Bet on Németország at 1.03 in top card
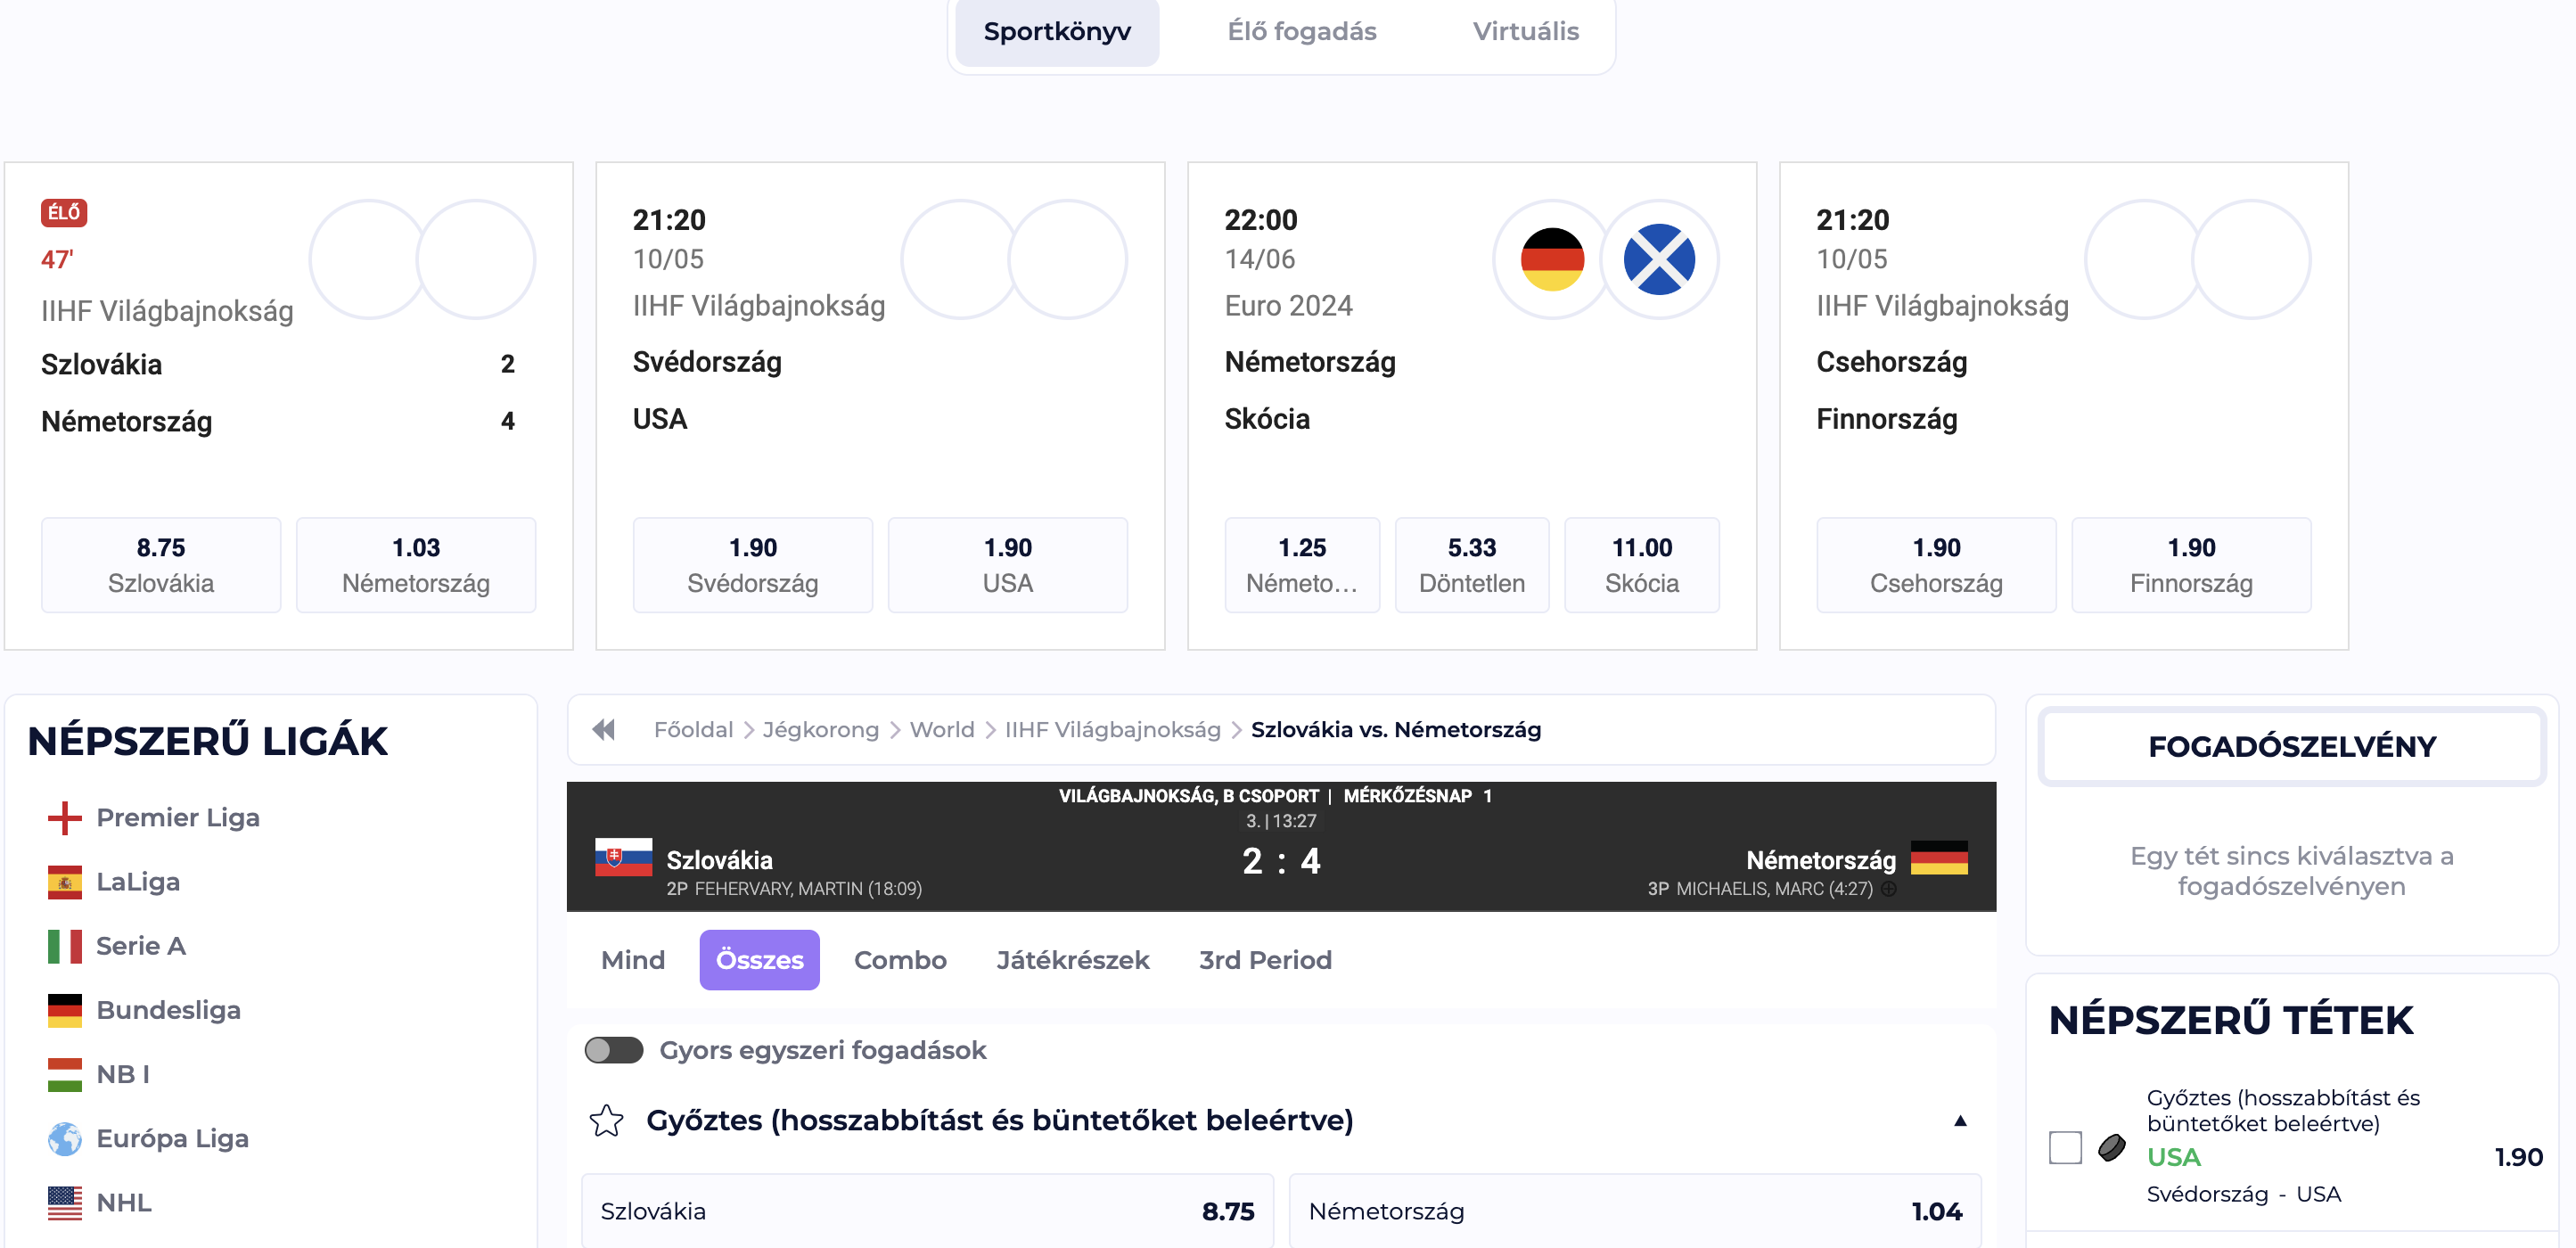This screenshot has height=1248, width=2576. tap(416, 565)
